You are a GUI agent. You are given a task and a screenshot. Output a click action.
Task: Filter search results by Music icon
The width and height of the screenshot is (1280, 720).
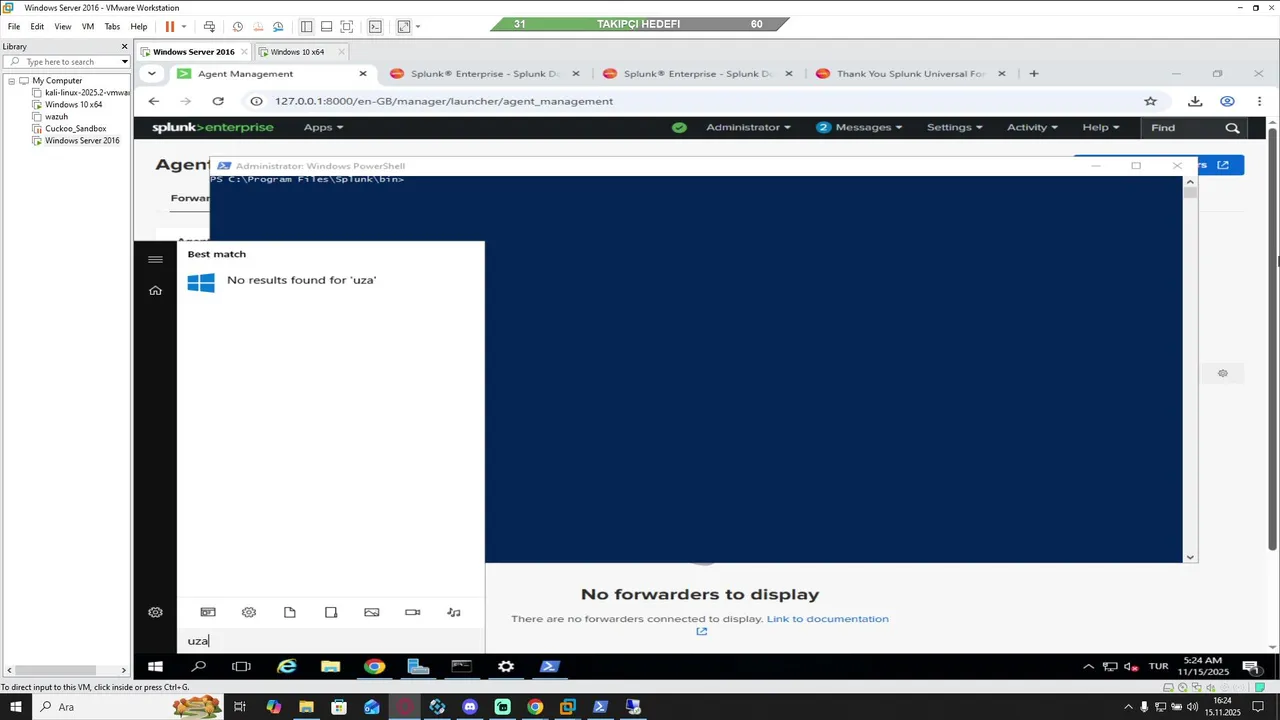454,612
